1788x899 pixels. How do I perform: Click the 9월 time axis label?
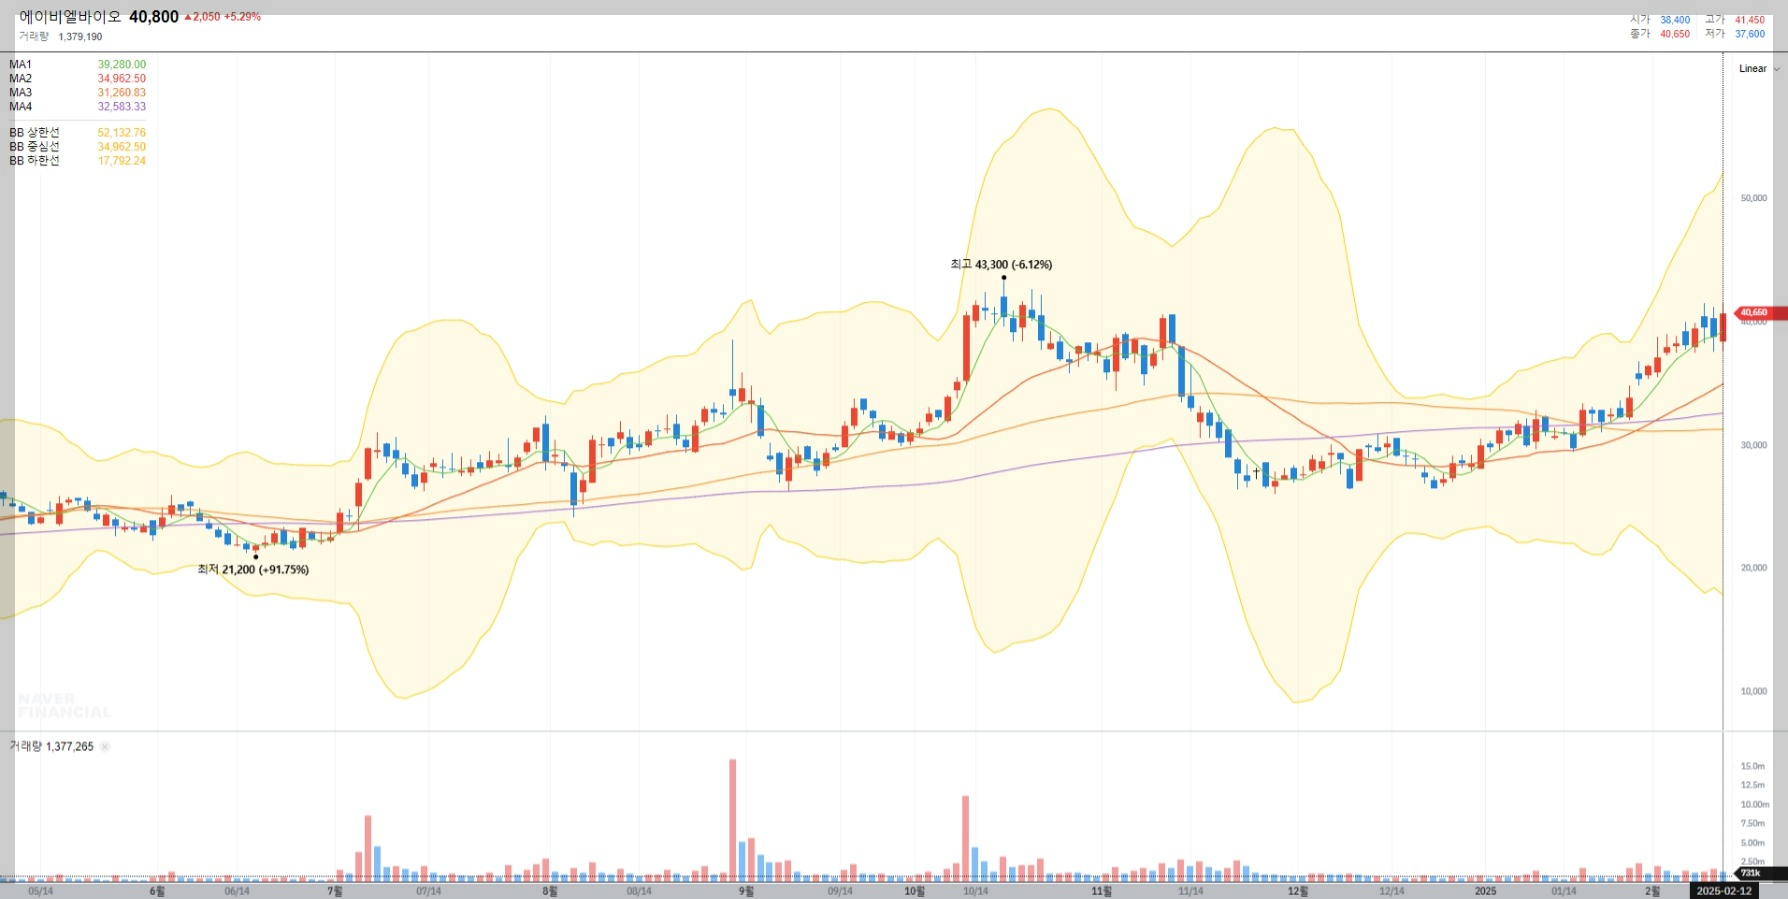746,891
